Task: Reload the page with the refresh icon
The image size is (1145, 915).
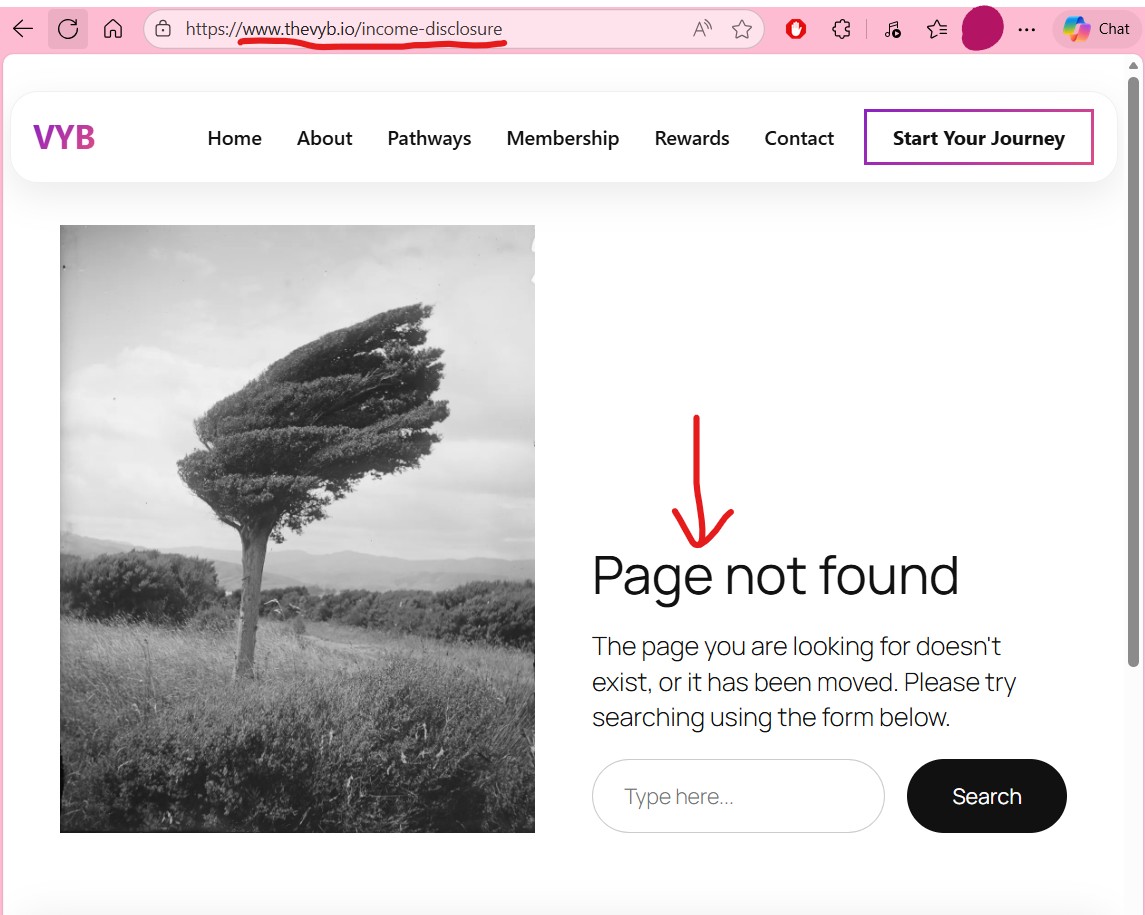Action: pyautogui.click(x=68, y=29)
